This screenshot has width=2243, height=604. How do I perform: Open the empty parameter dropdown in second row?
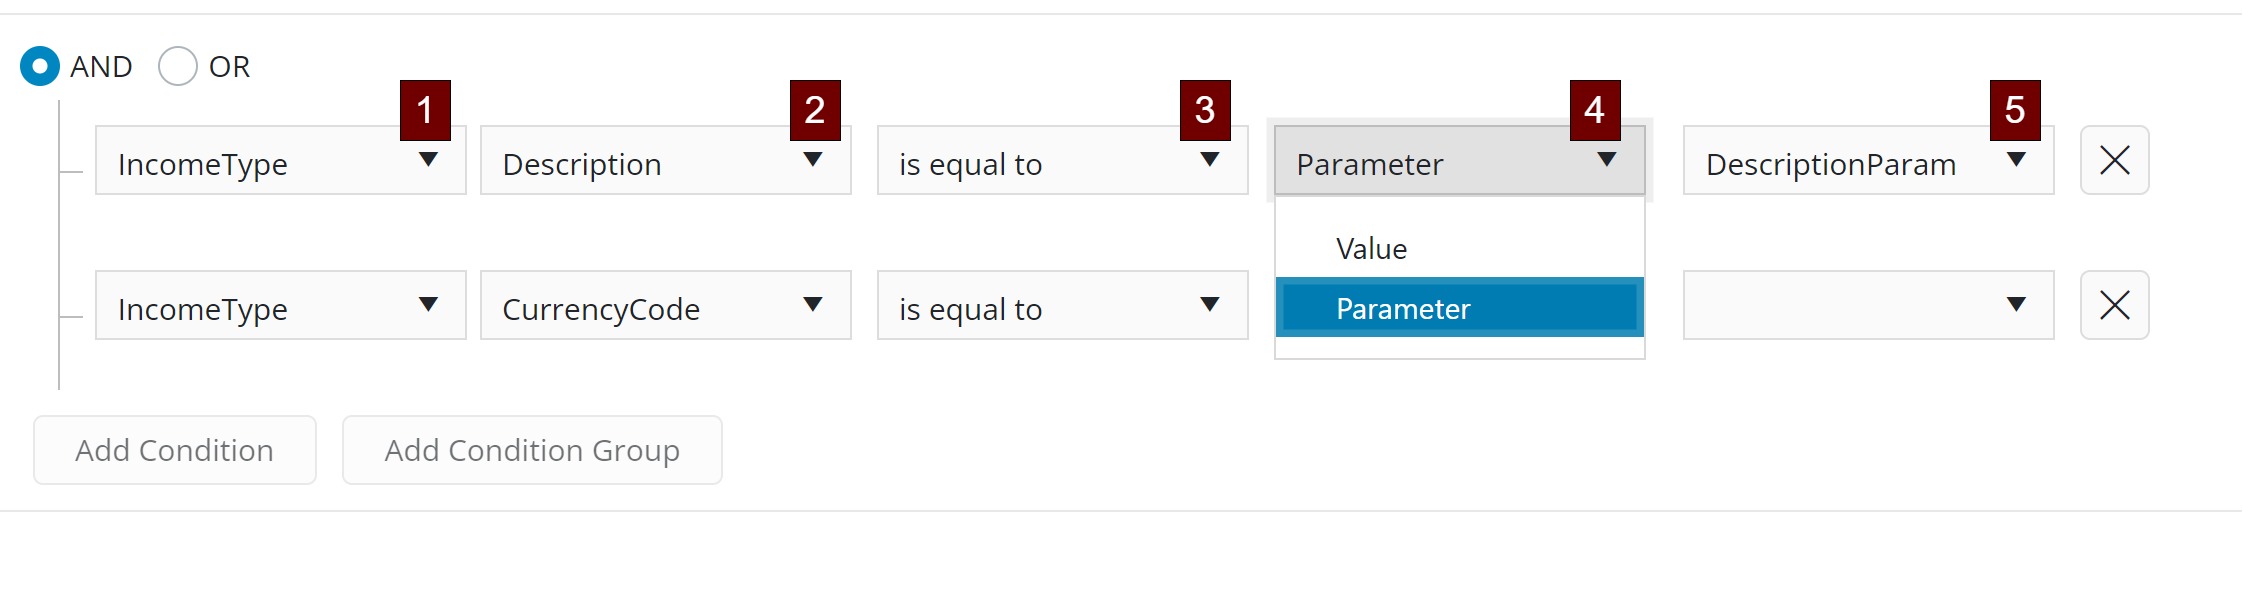(1868, 306)
